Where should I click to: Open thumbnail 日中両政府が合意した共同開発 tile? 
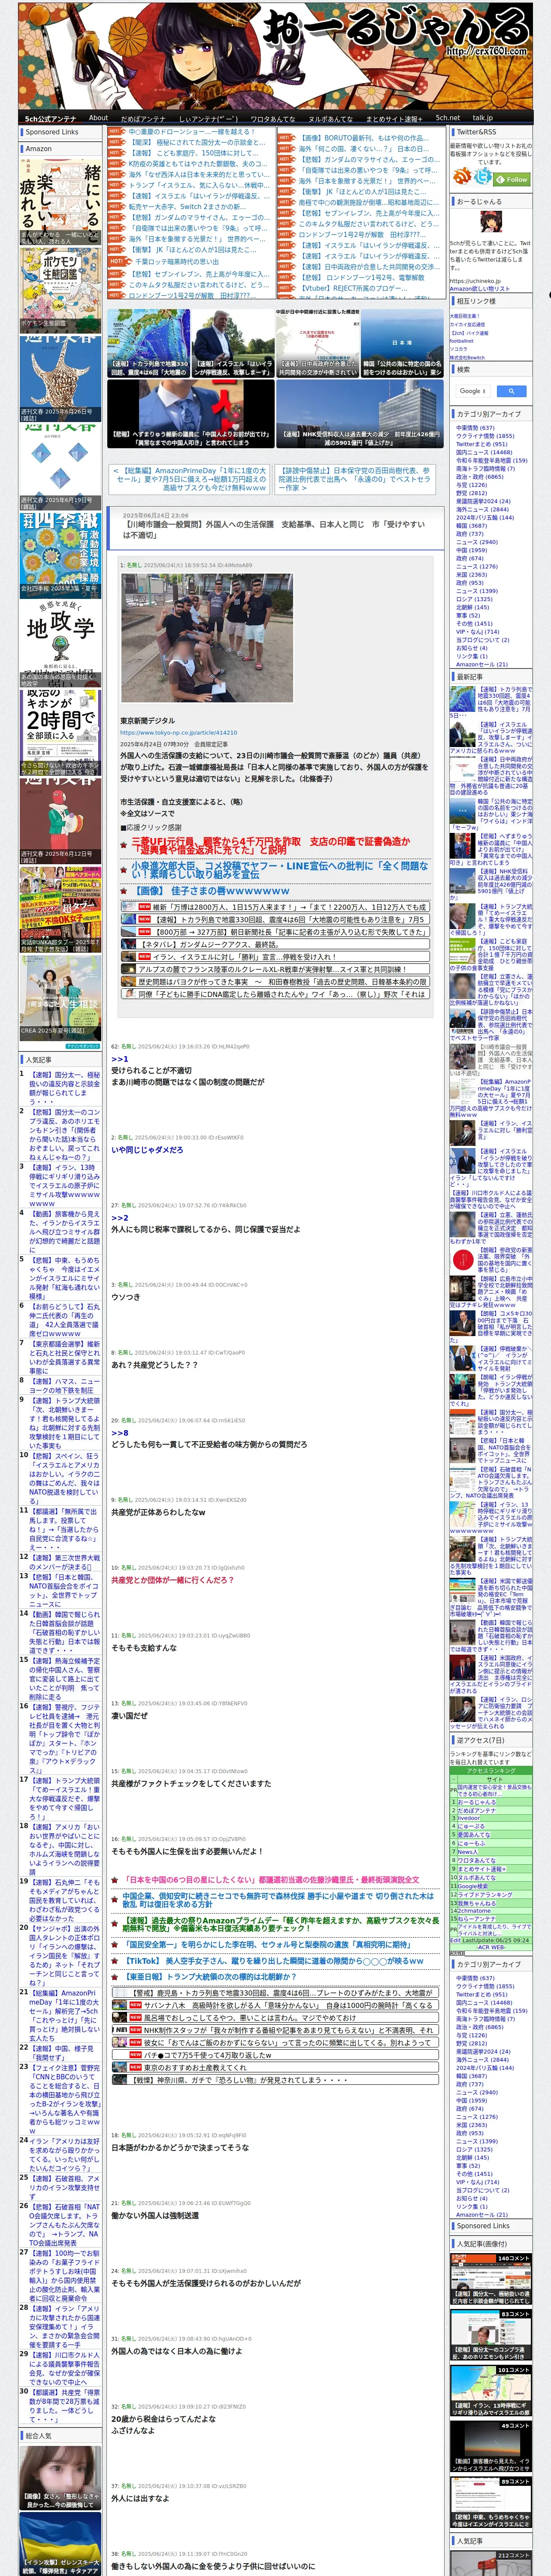[x=317, y=343]
